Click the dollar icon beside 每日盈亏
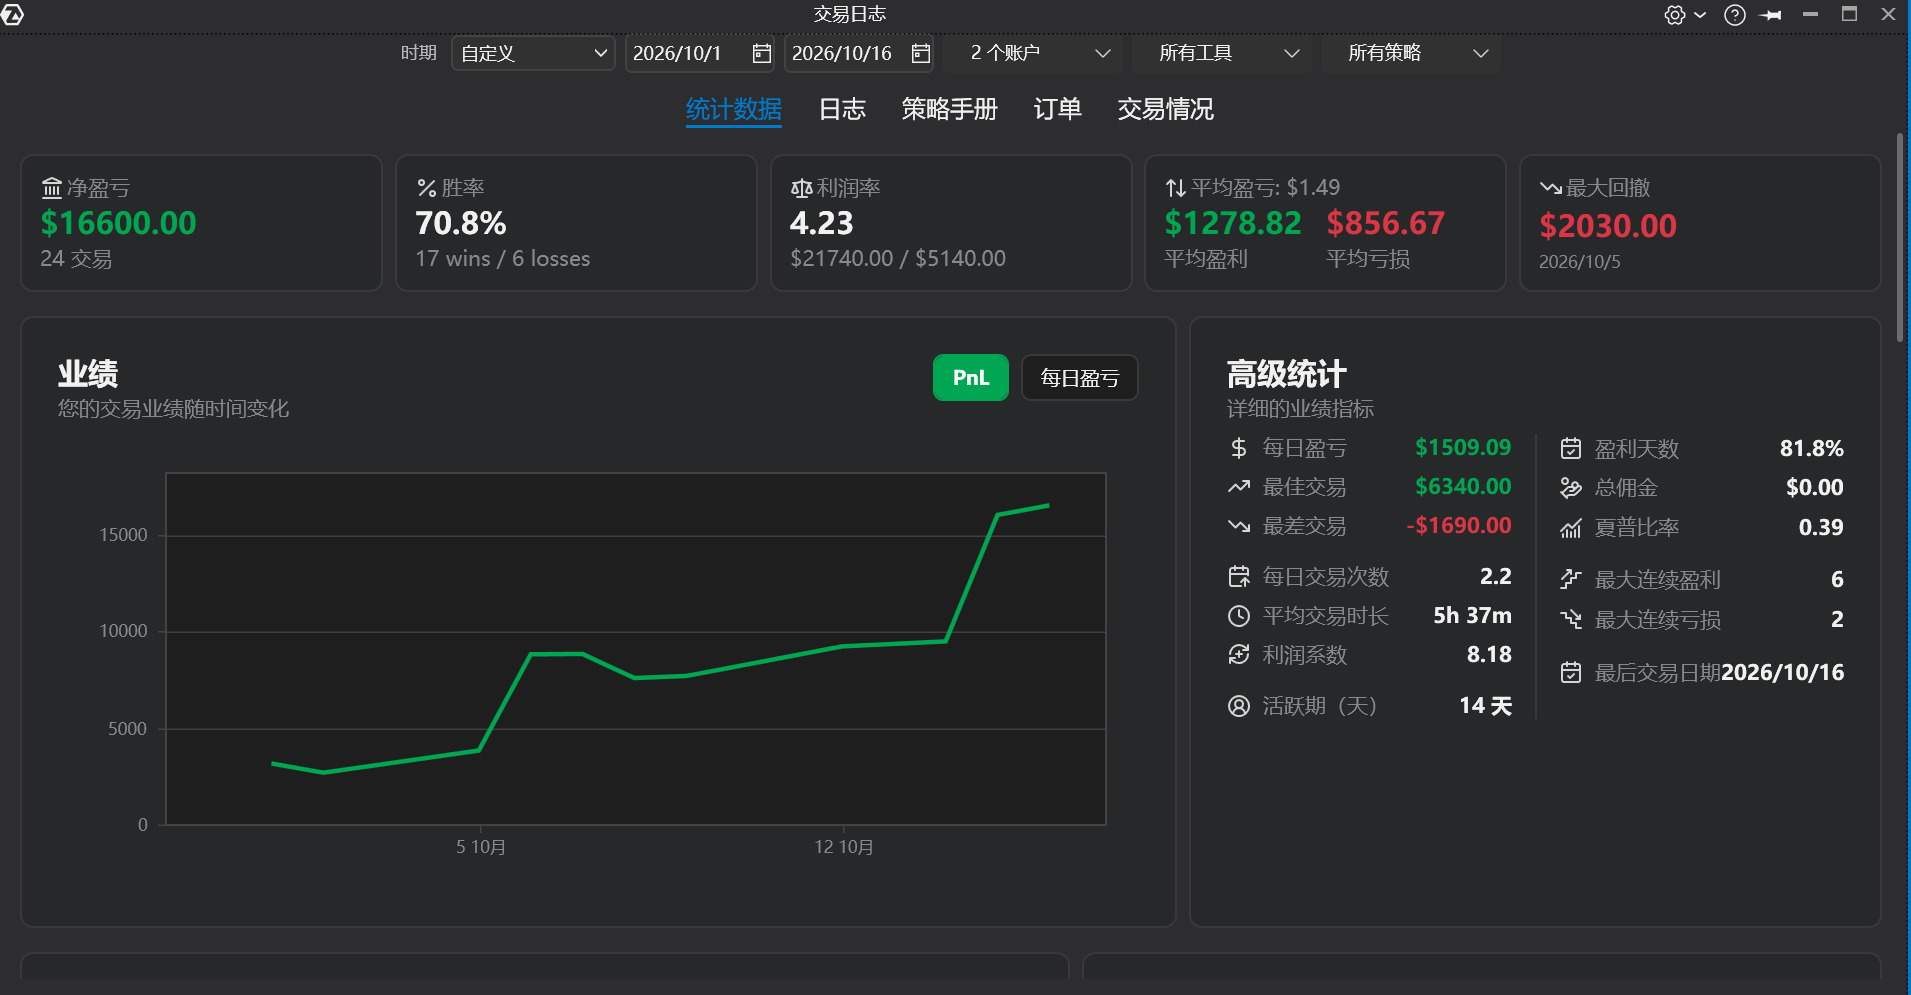The image size is (1911, 995). 1239,448
